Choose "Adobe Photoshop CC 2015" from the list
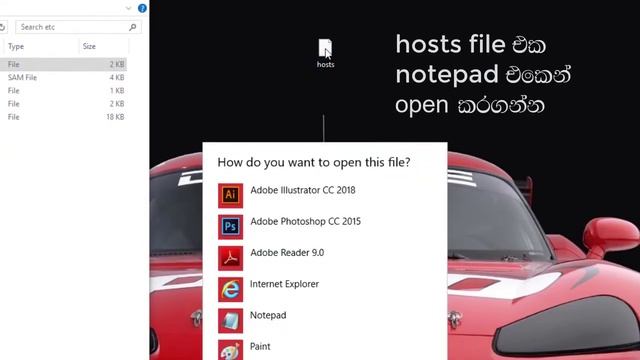The image size is (640, 360). (305, 222)
